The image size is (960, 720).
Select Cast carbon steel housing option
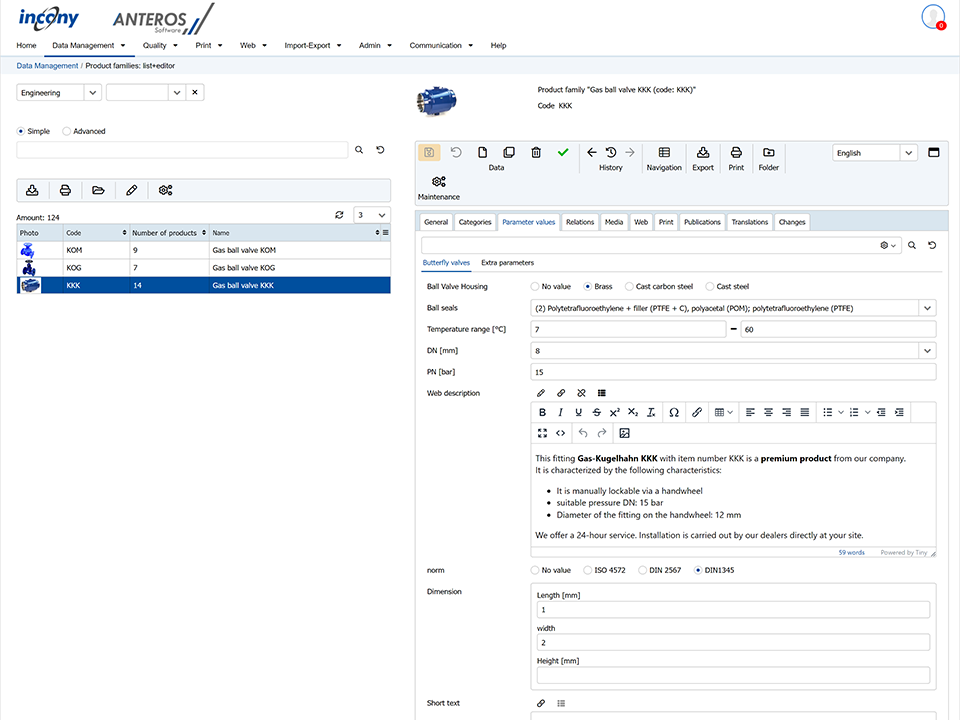pyautogui.click(x=628, y=286)
